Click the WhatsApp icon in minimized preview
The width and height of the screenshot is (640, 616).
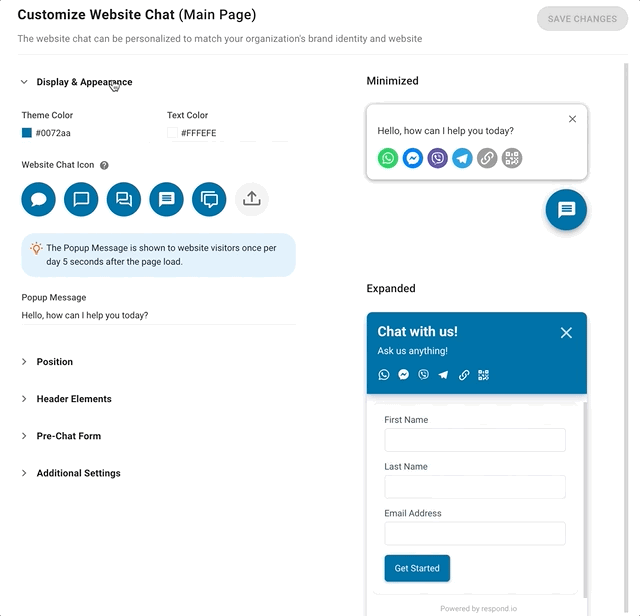pyautogui.click(x=388, y=158)
